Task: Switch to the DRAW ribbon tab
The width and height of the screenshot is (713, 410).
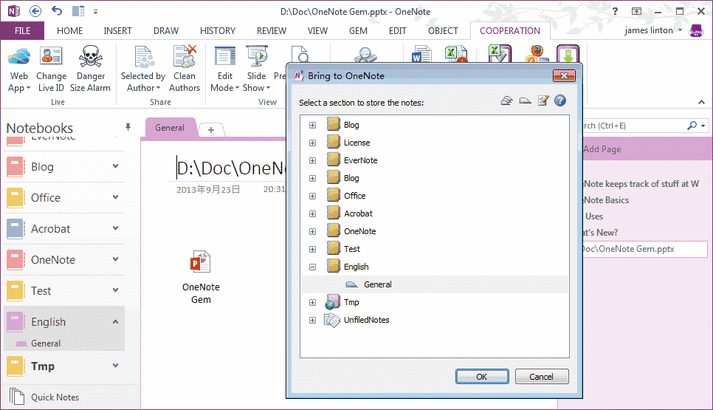Action: (166, 30)
